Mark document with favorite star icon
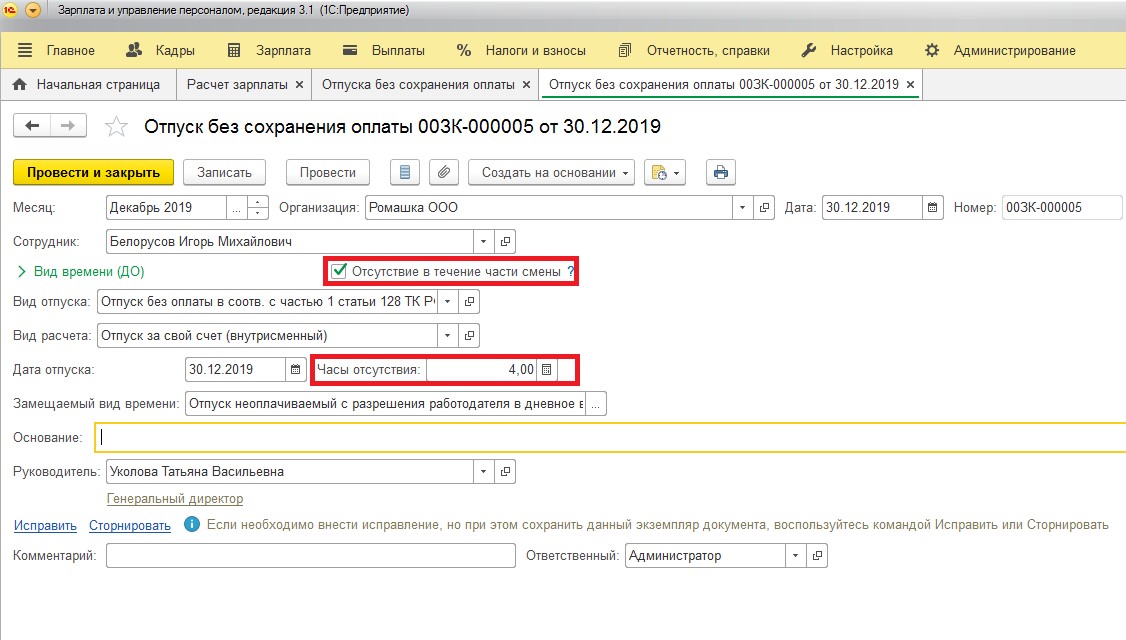 click(x=117, y=126)
